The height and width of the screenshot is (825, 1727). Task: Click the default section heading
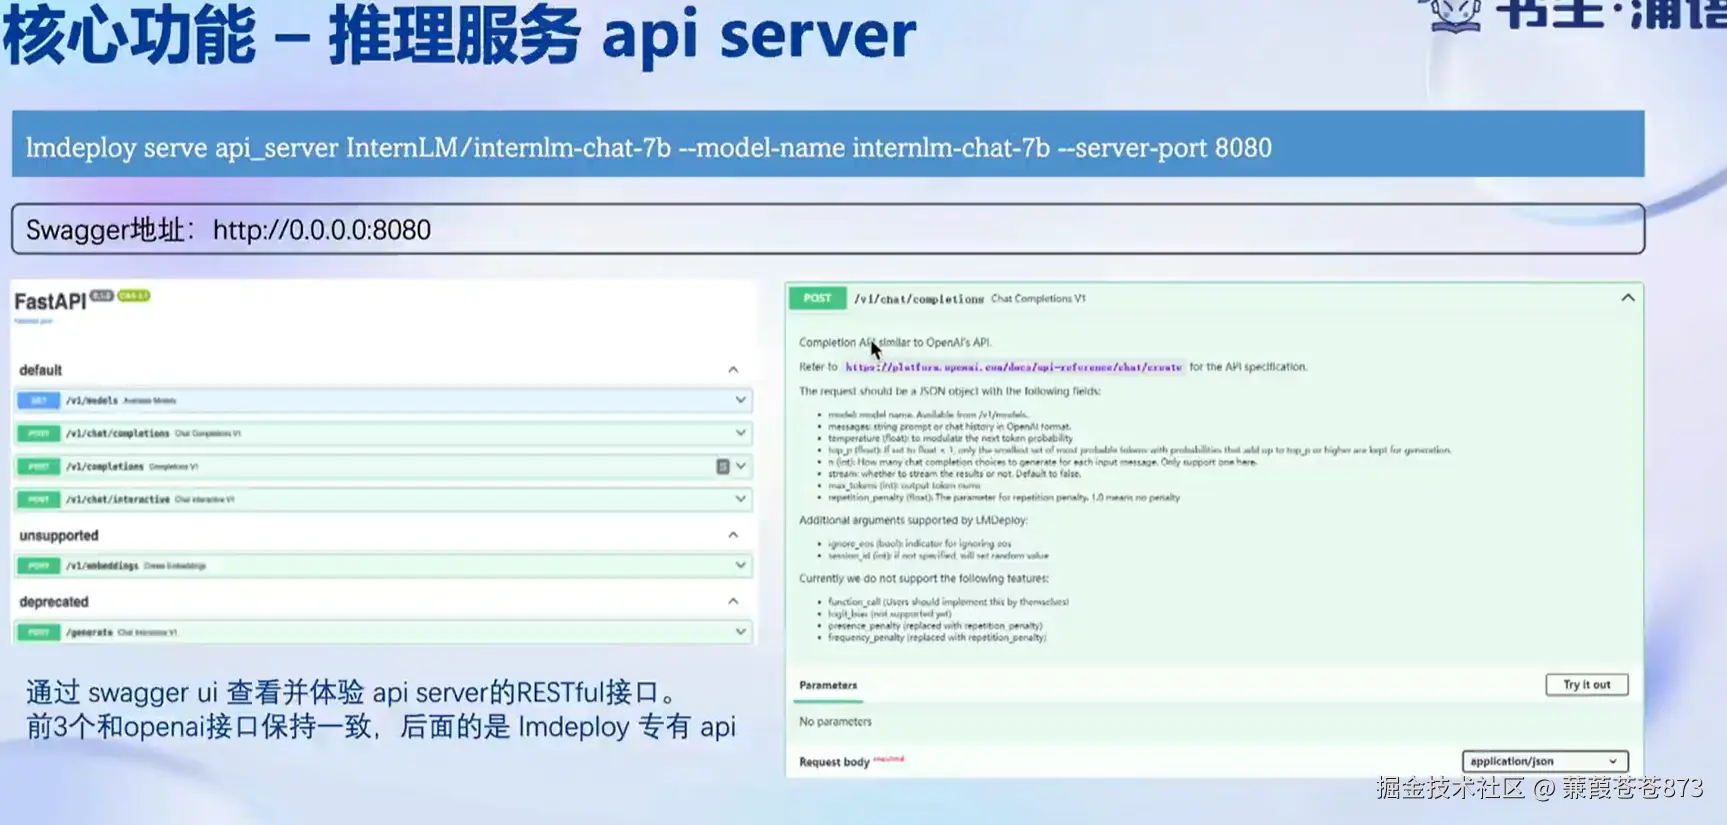40,370
